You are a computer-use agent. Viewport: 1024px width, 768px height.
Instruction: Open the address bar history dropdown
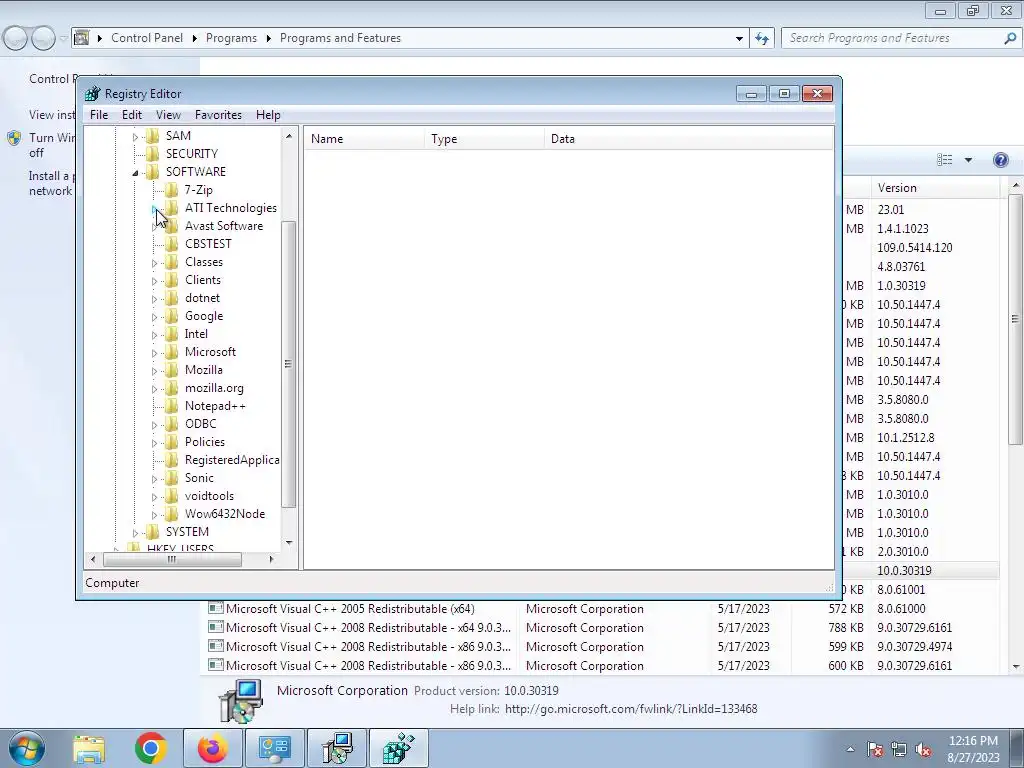pos(739,39)
